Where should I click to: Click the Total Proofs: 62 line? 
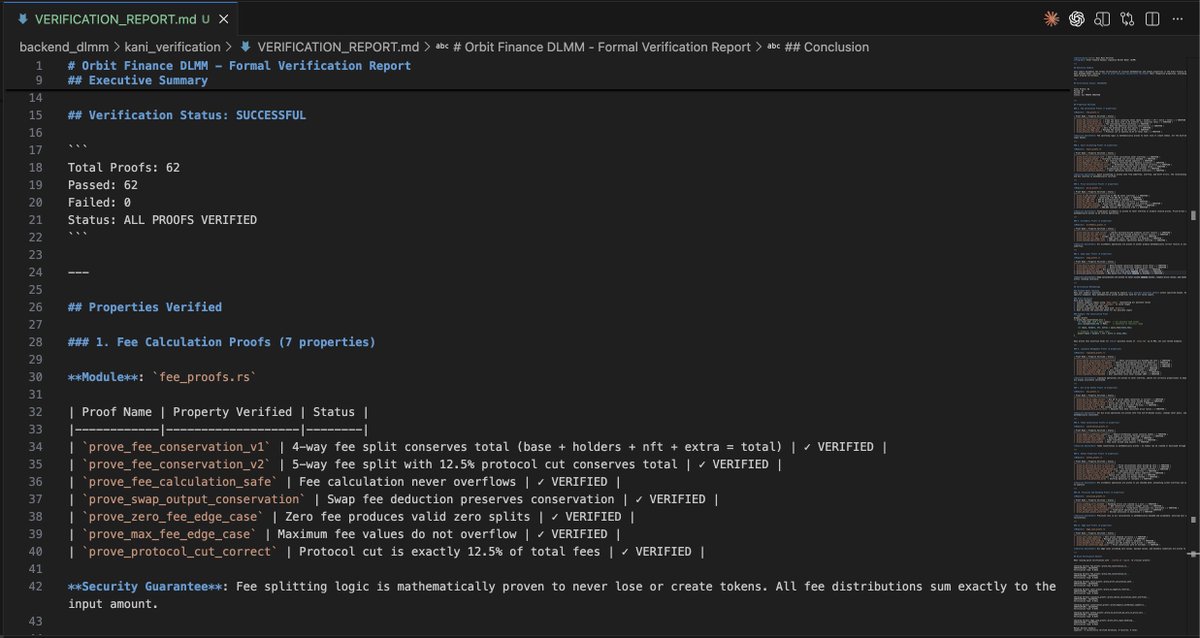point(124,168)
